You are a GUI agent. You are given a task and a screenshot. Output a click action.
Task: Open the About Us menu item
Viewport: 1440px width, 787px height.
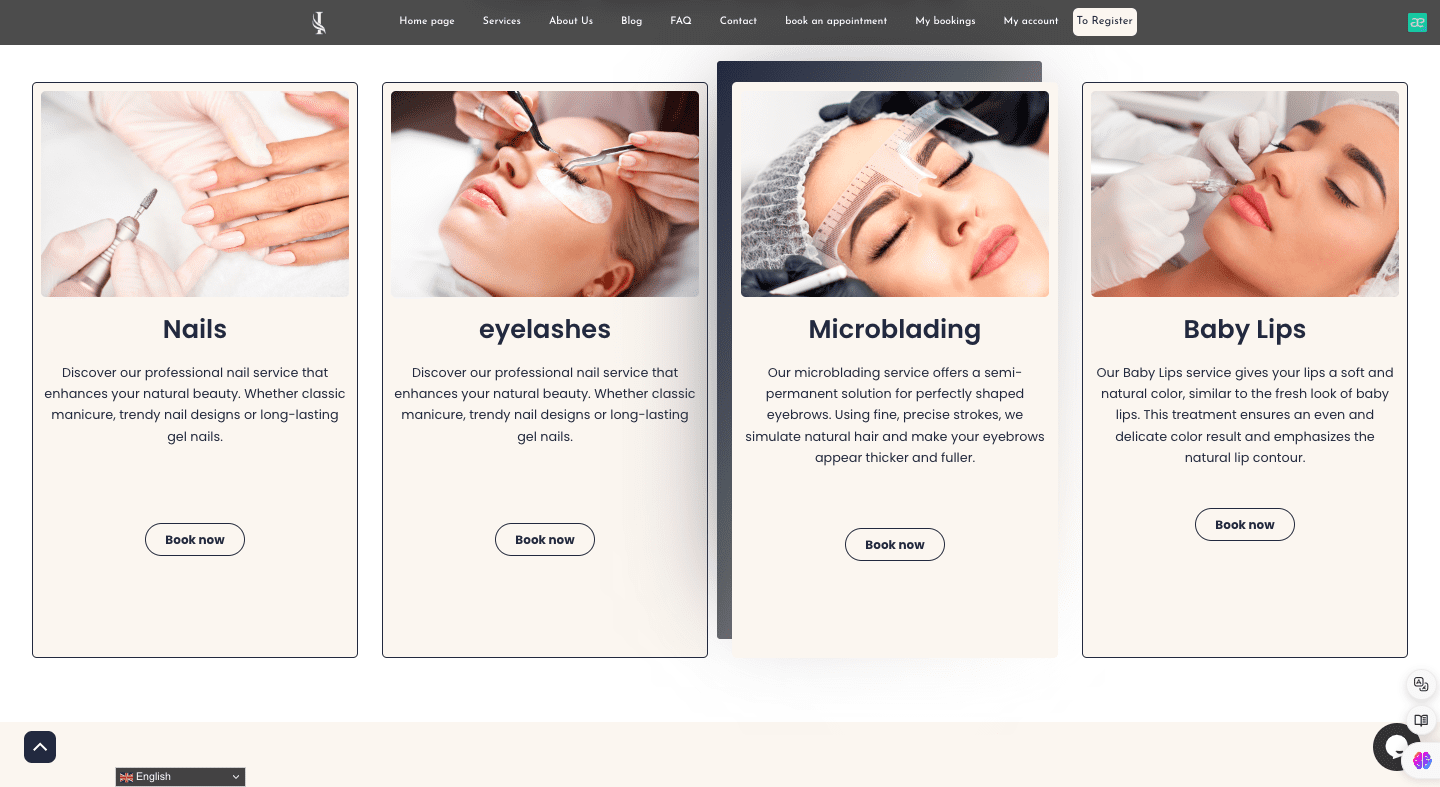click(571, 21)
